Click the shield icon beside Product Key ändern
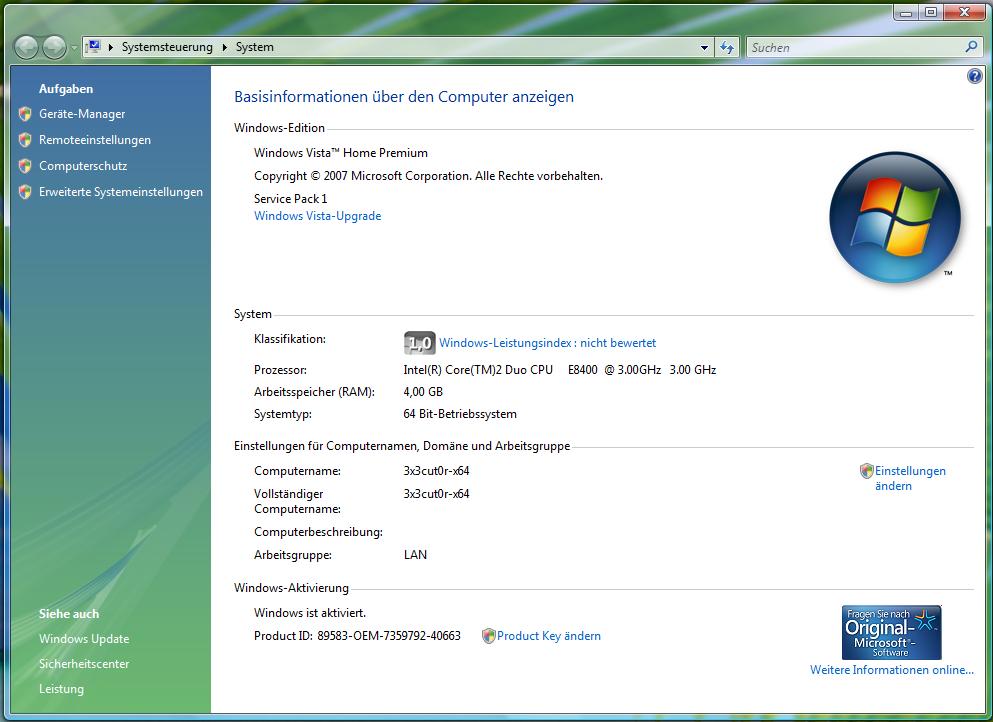Screen dimensions: 993x722 (x=488, y=636)
